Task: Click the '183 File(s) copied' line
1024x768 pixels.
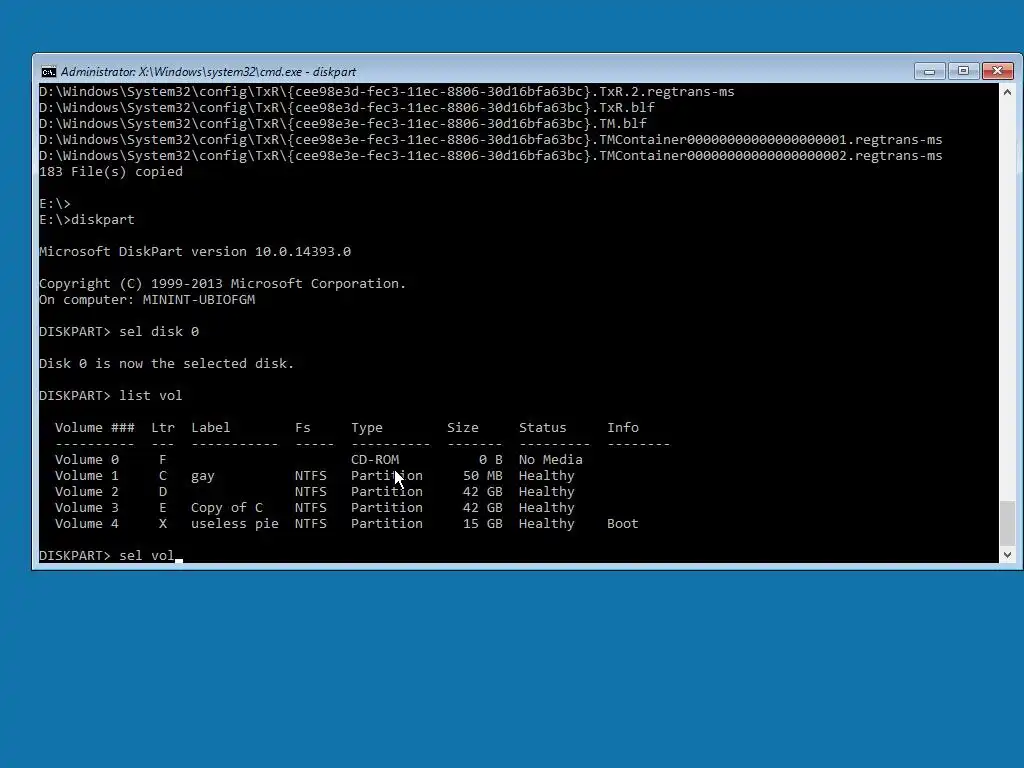Action: [x=111, y=171]
